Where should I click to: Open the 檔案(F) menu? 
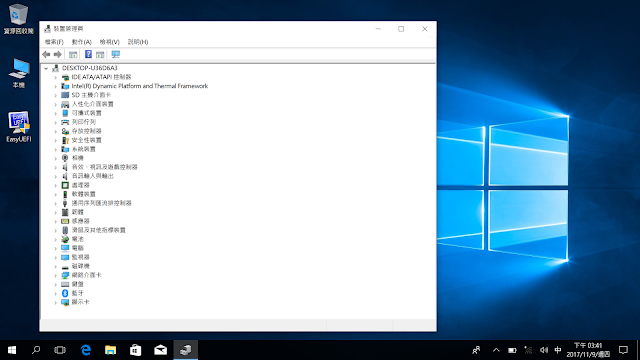tap(54, 42)
